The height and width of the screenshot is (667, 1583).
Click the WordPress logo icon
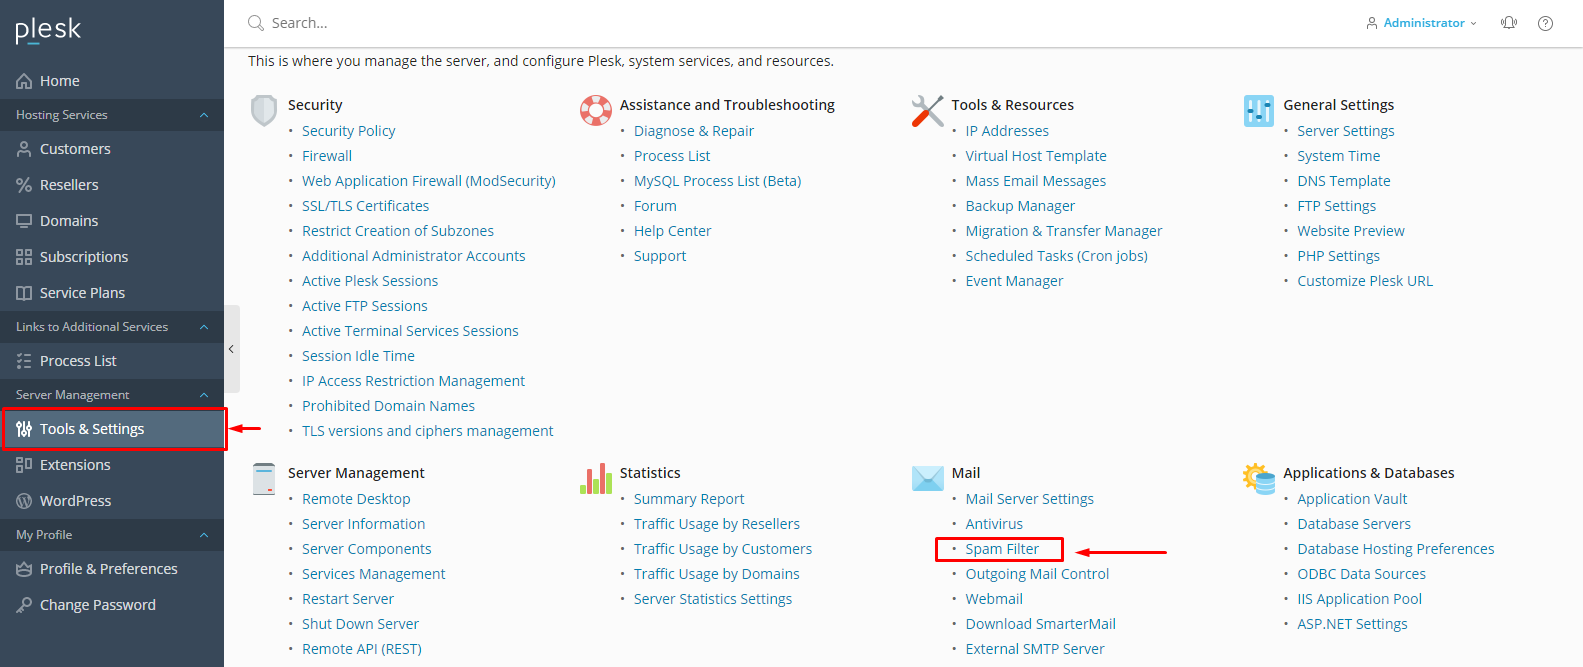(24, 501)
